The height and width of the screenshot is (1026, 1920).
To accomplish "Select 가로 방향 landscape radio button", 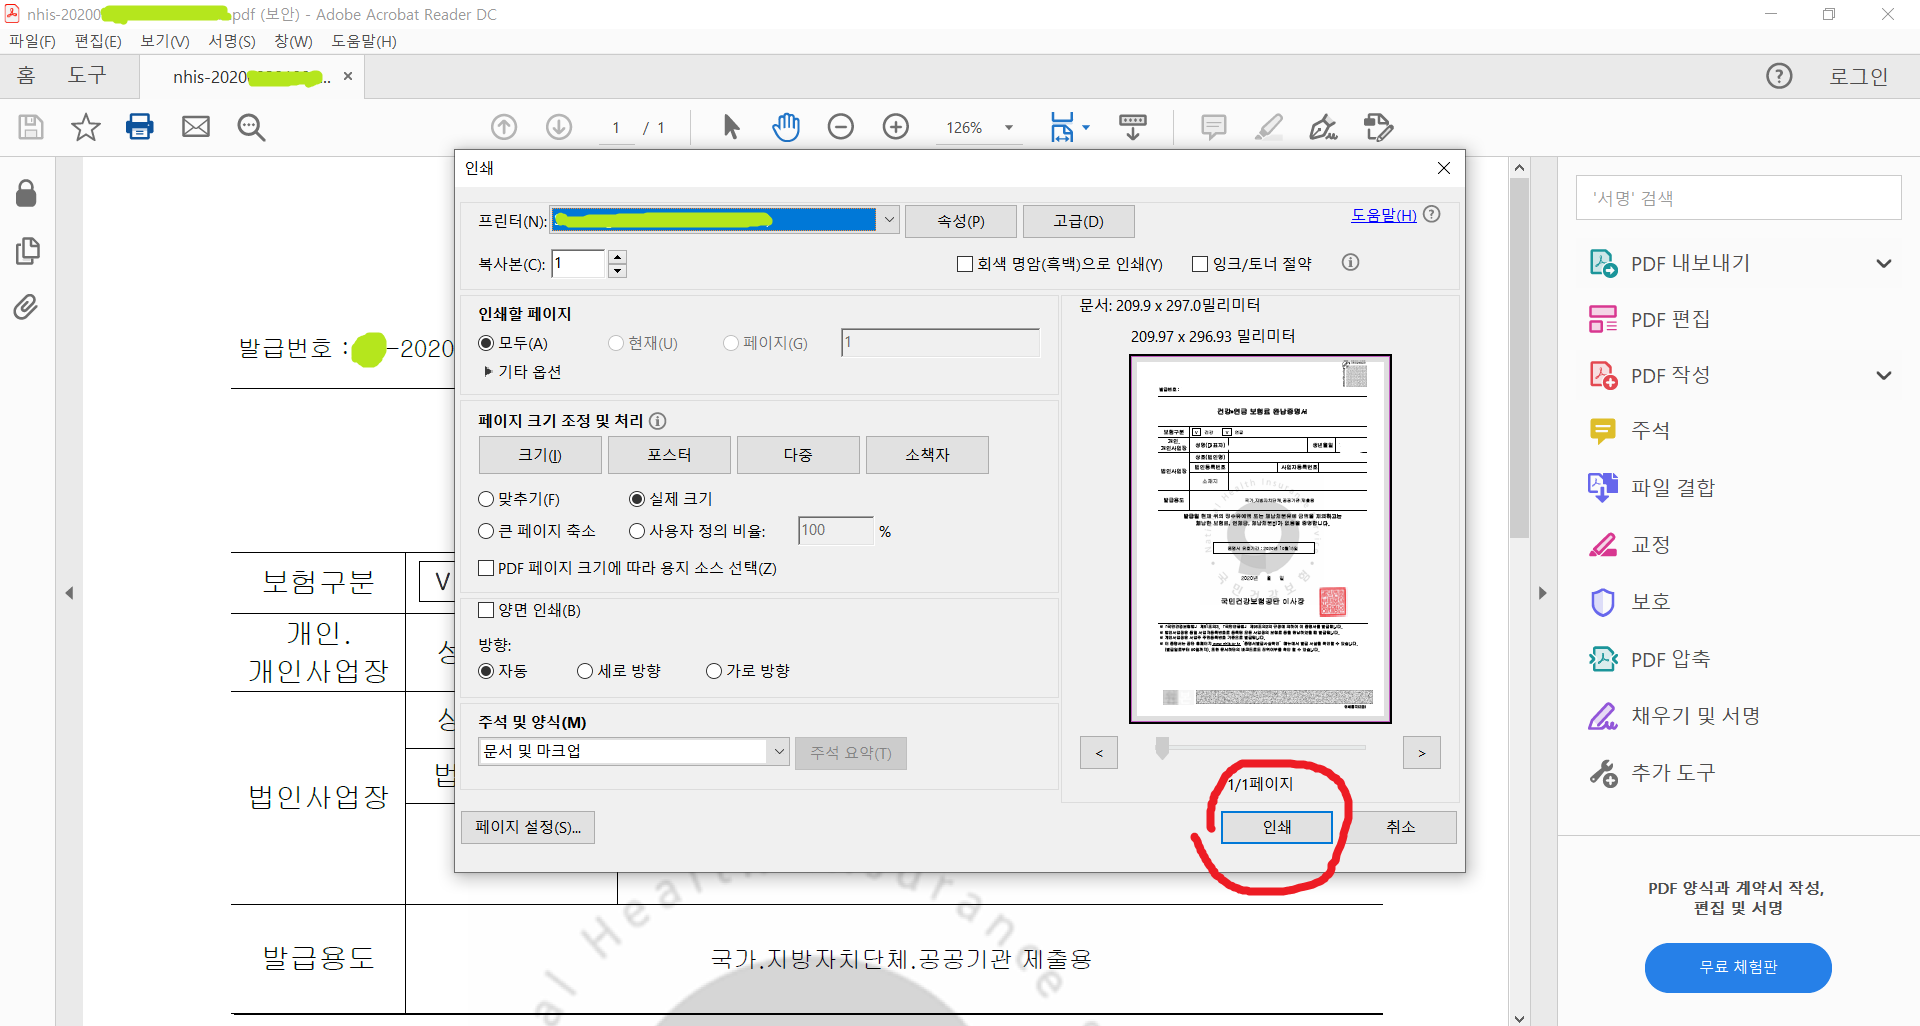I will [714, 671].
